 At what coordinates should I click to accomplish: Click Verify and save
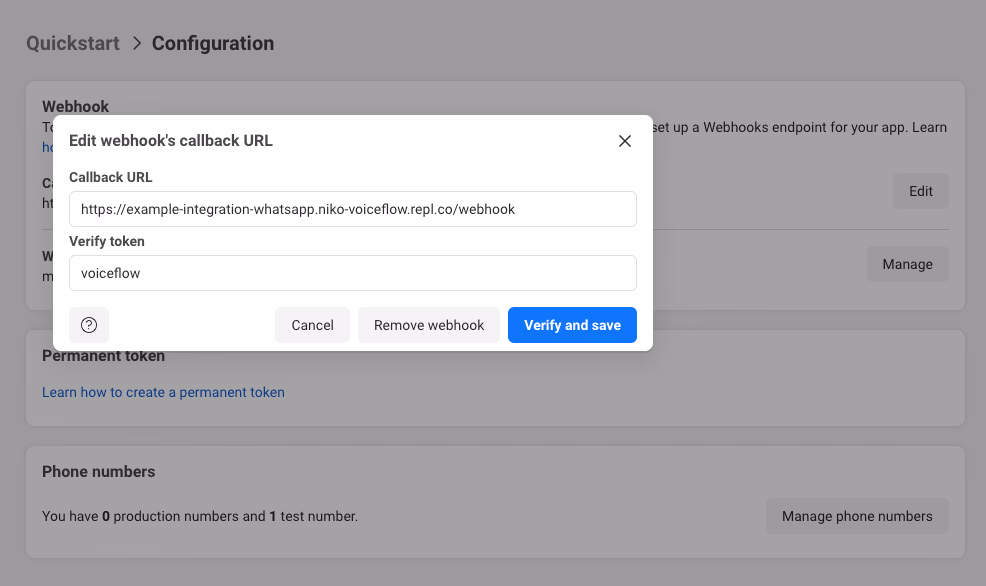click(572, 325)
